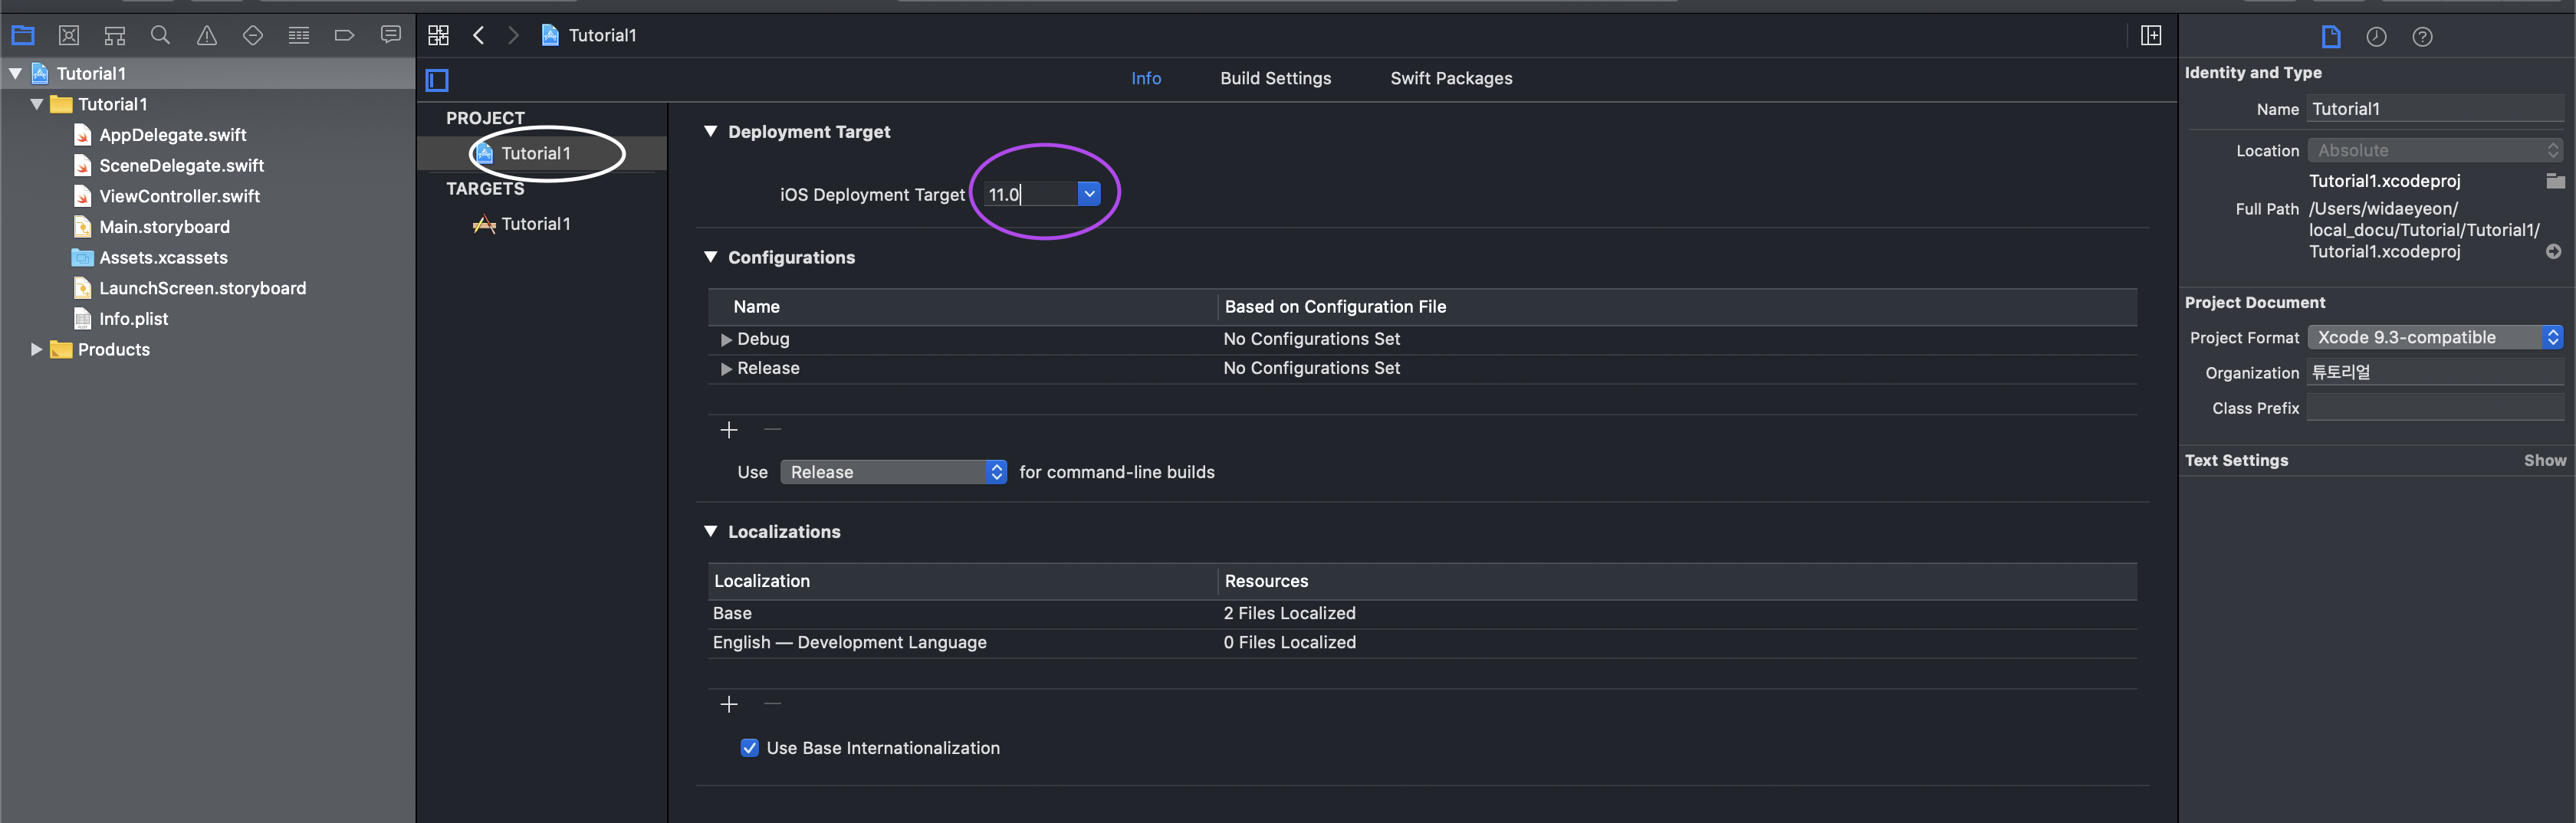Click the Based on Configuration File header
The height and width of the screenshot is (823, 2576).
(x=1335, y=307)
